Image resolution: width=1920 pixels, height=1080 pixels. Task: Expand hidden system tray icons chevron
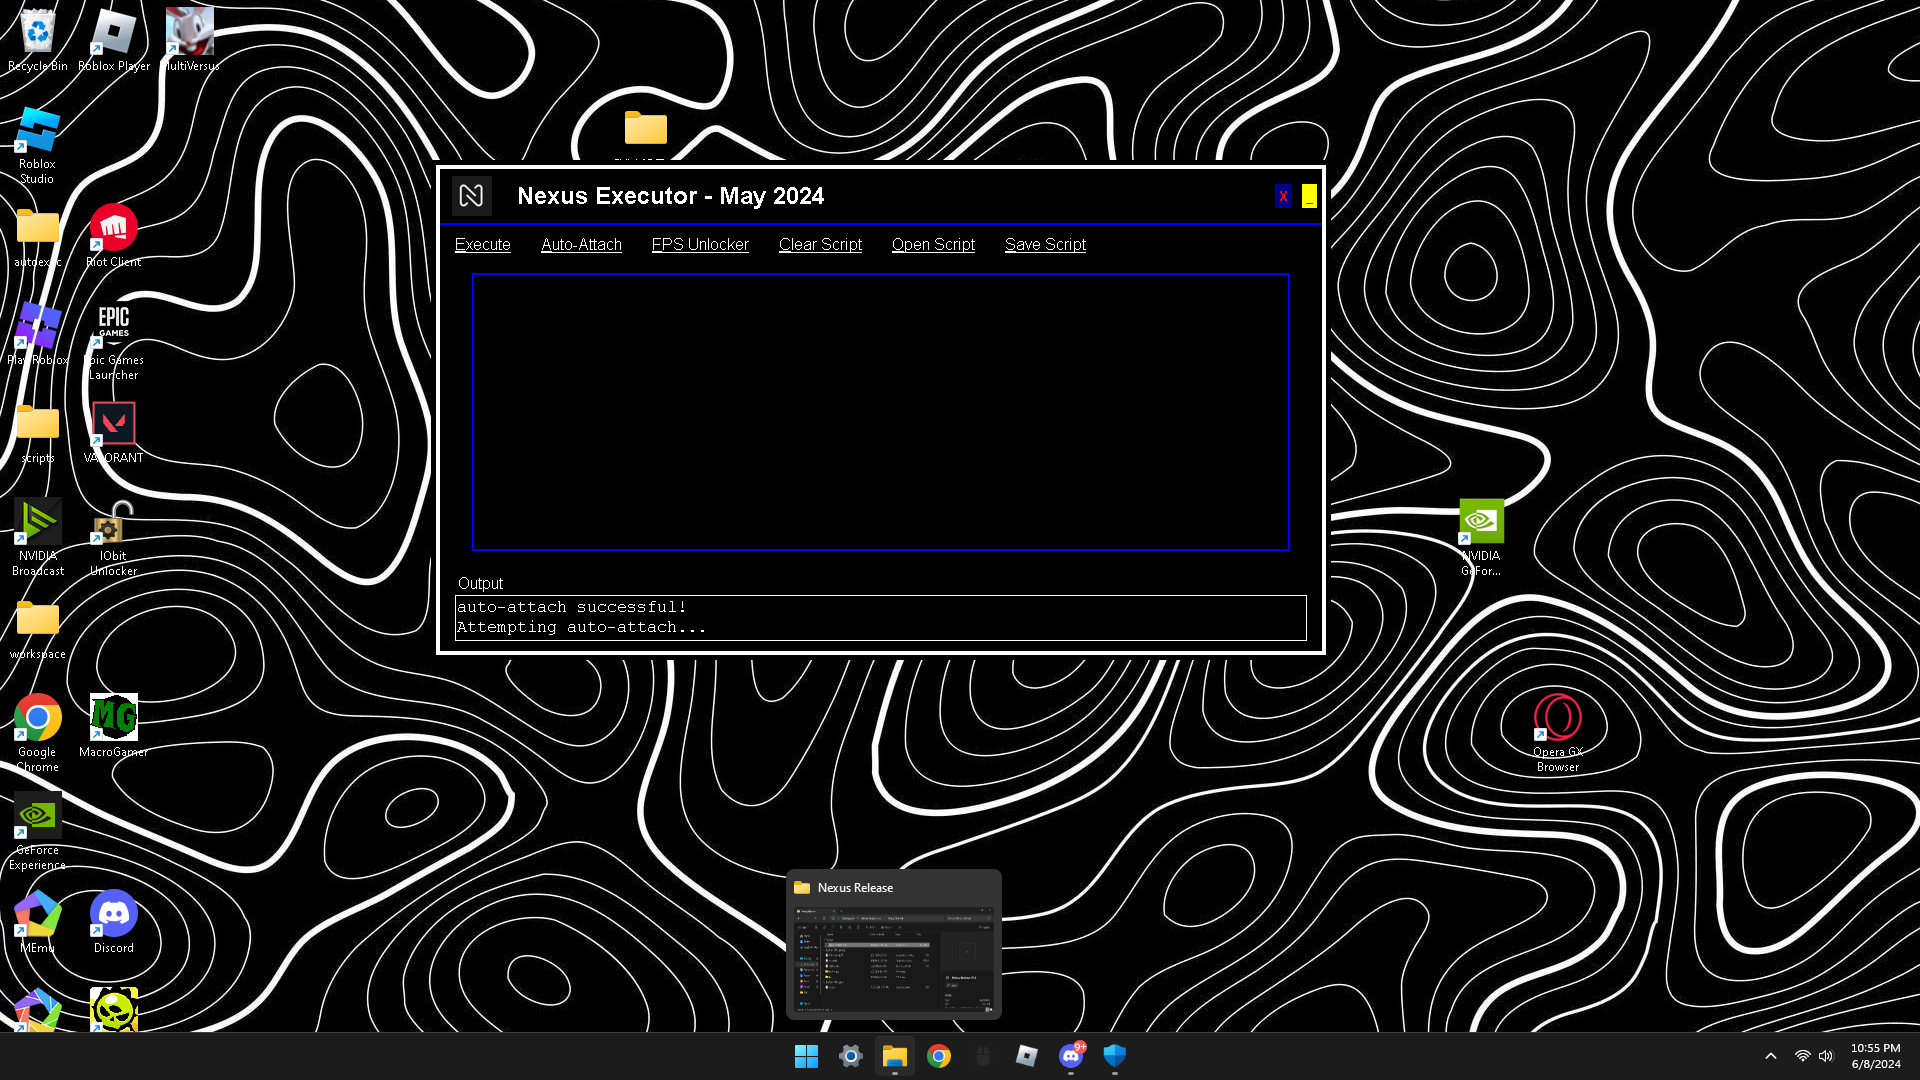(x=1770, y=1056)
